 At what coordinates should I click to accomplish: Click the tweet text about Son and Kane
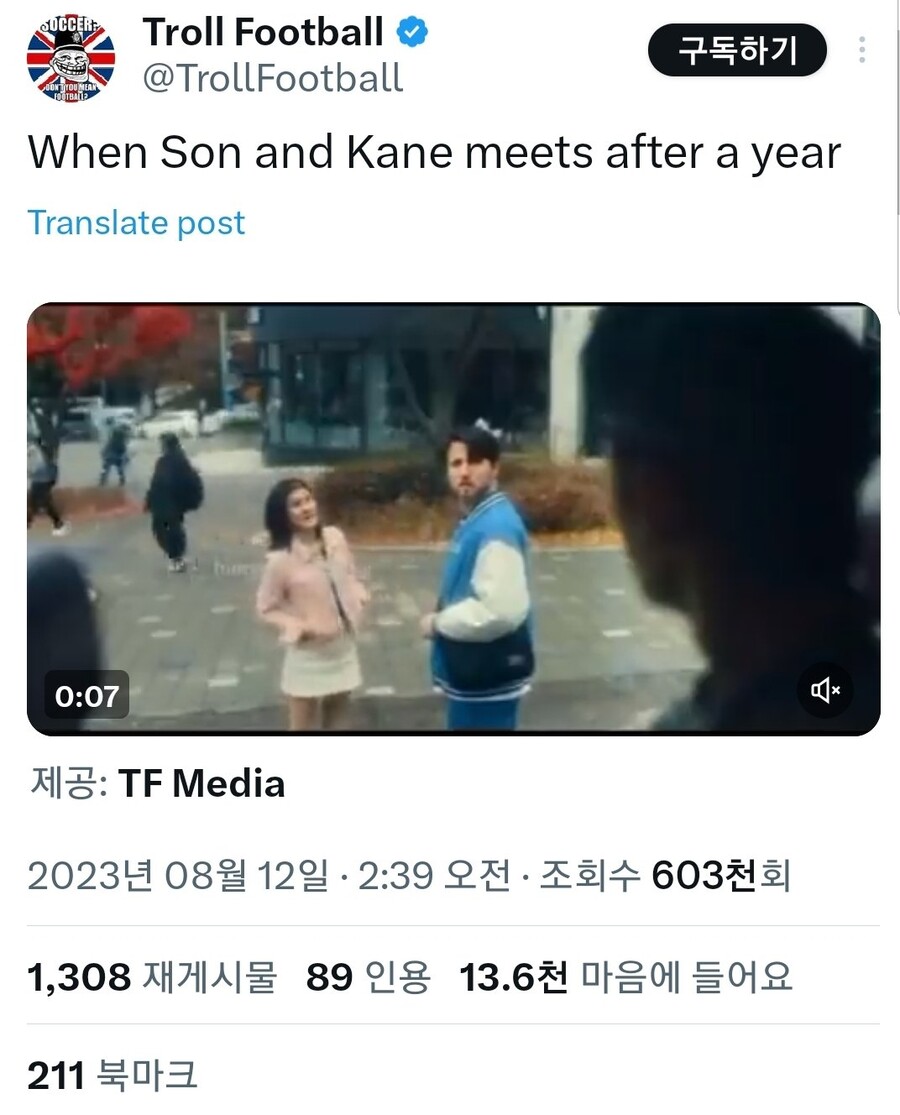434,154
